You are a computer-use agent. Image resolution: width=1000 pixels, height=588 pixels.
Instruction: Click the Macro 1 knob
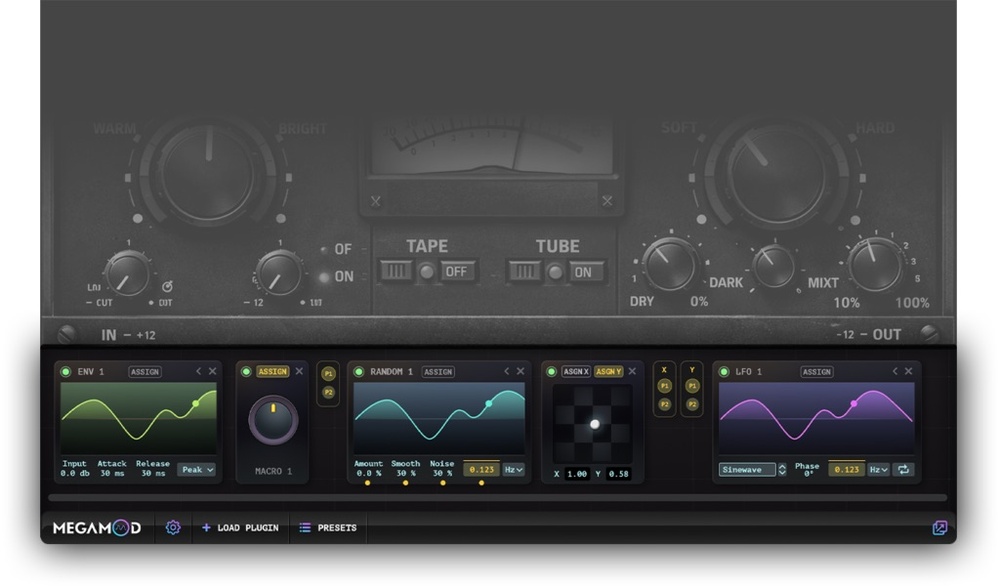coord(272,420)
